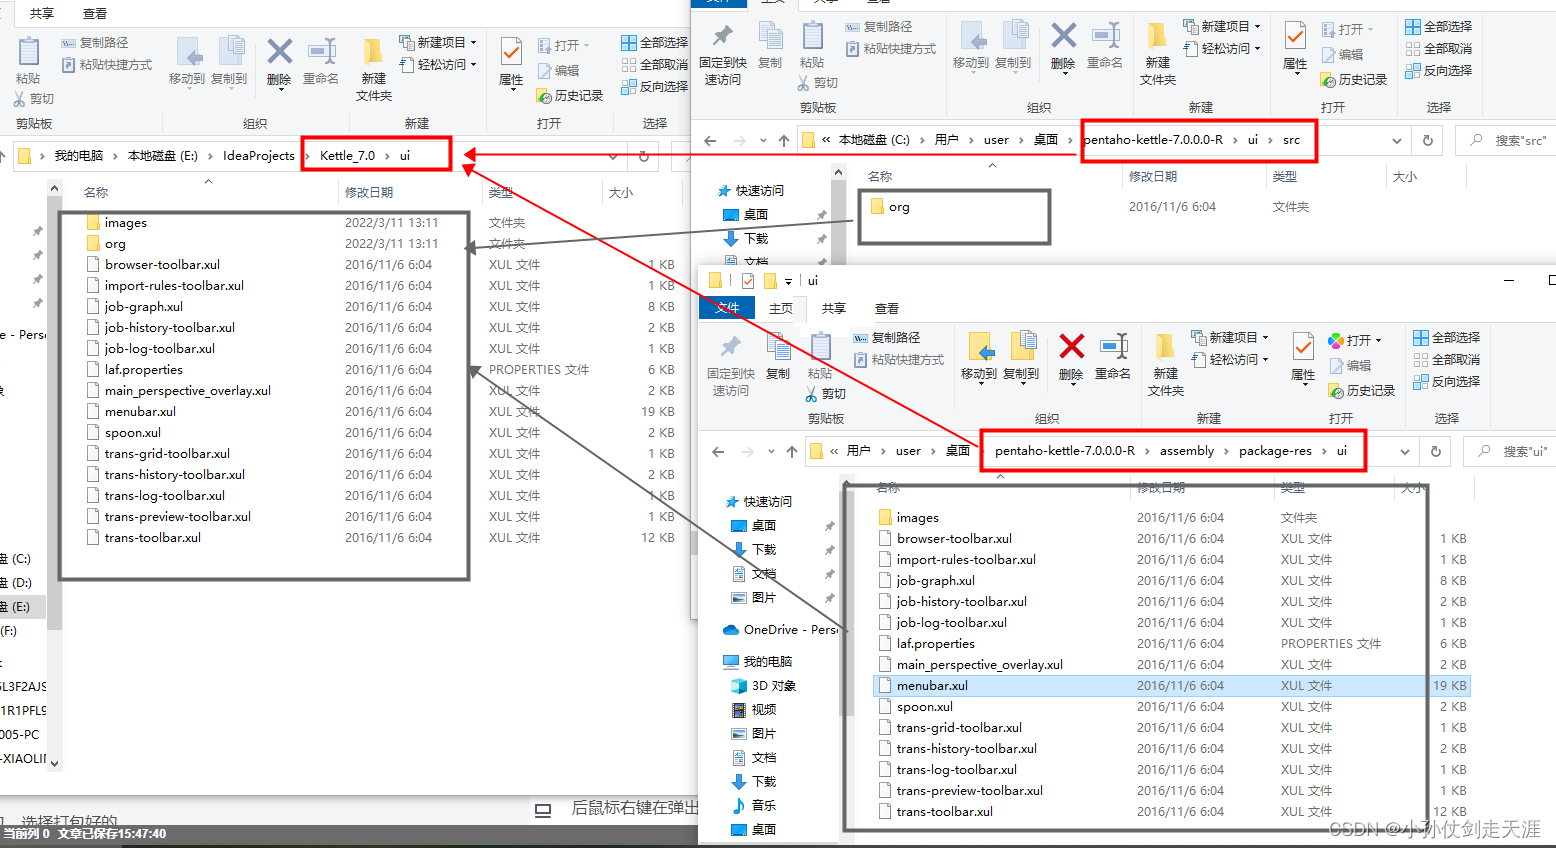This screenshot has height=848, width=1556.
Task: Click refresh button in the ui window address bar
Action: coord(1436,451)
